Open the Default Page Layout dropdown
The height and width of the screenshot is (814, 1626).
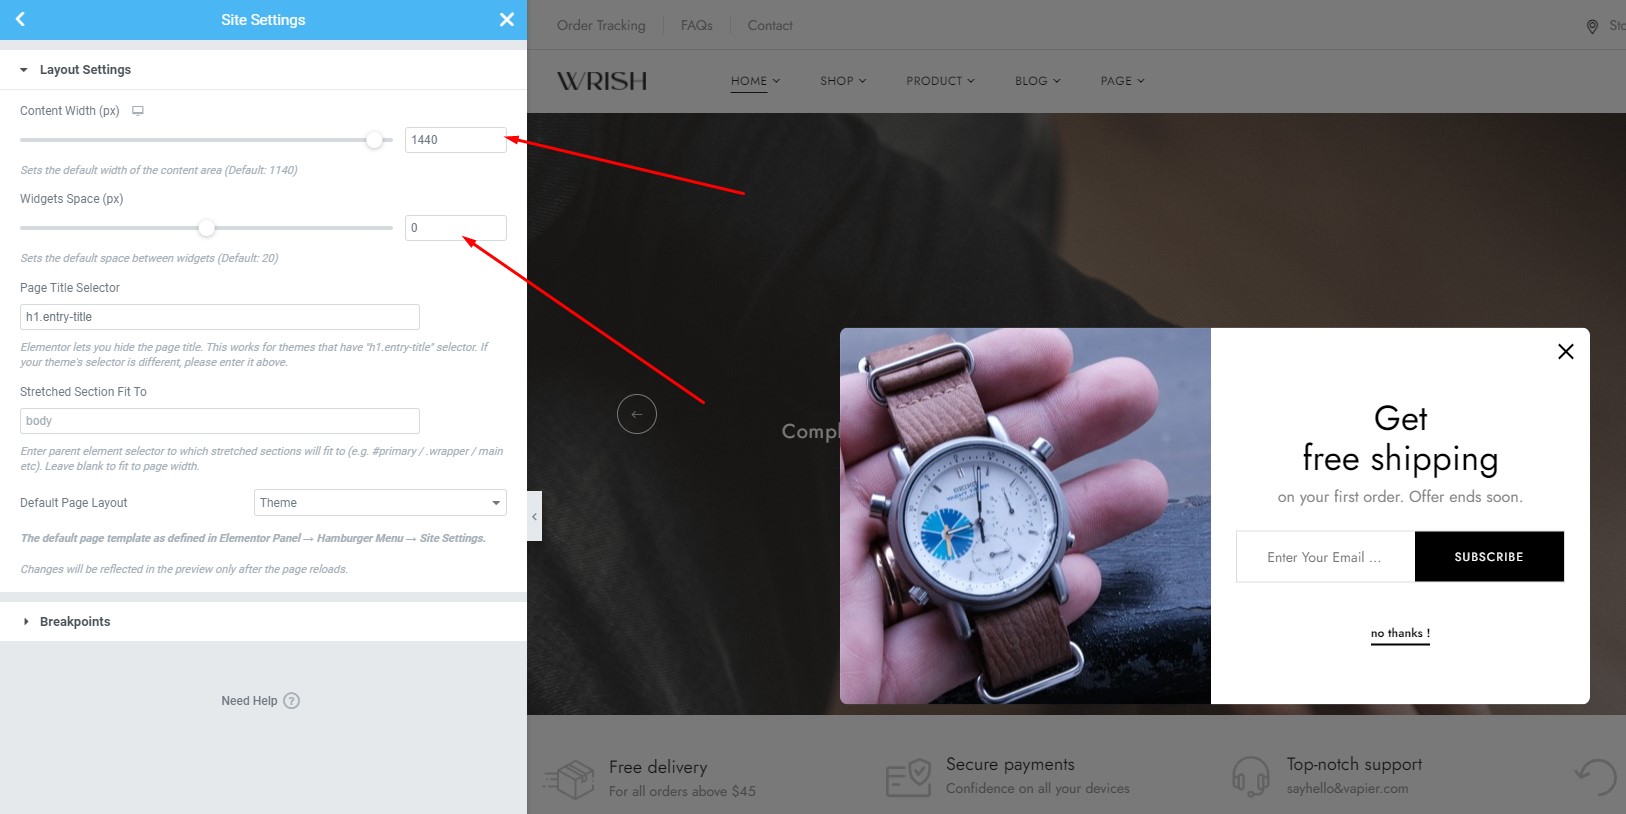click(x=380, y=503)
